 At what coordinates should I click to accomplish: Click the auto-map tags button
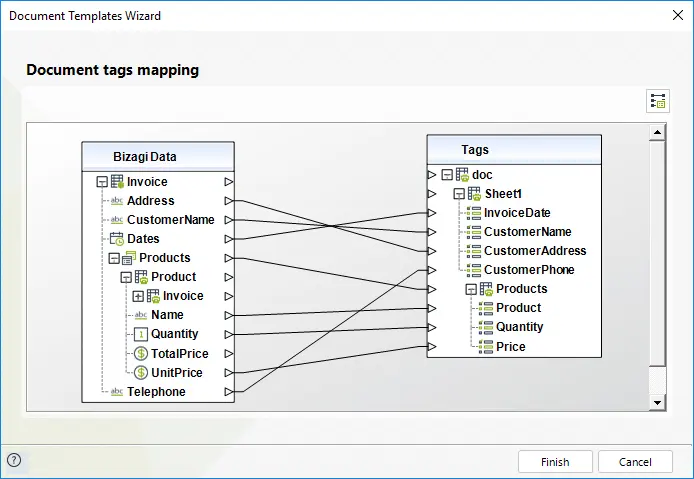[x=658, y=101]
